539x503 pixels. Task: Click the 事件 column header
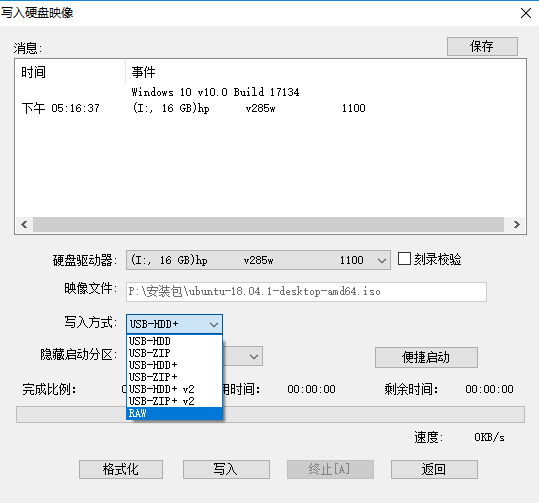(x=143, y=72)
